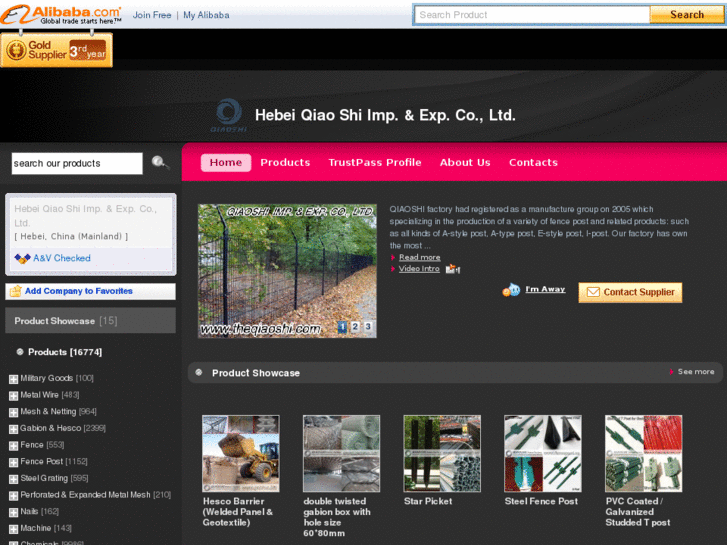
Task: Click the Add Company to Favorites star icon
Action: pyautogui.click(x=16, y=291)
